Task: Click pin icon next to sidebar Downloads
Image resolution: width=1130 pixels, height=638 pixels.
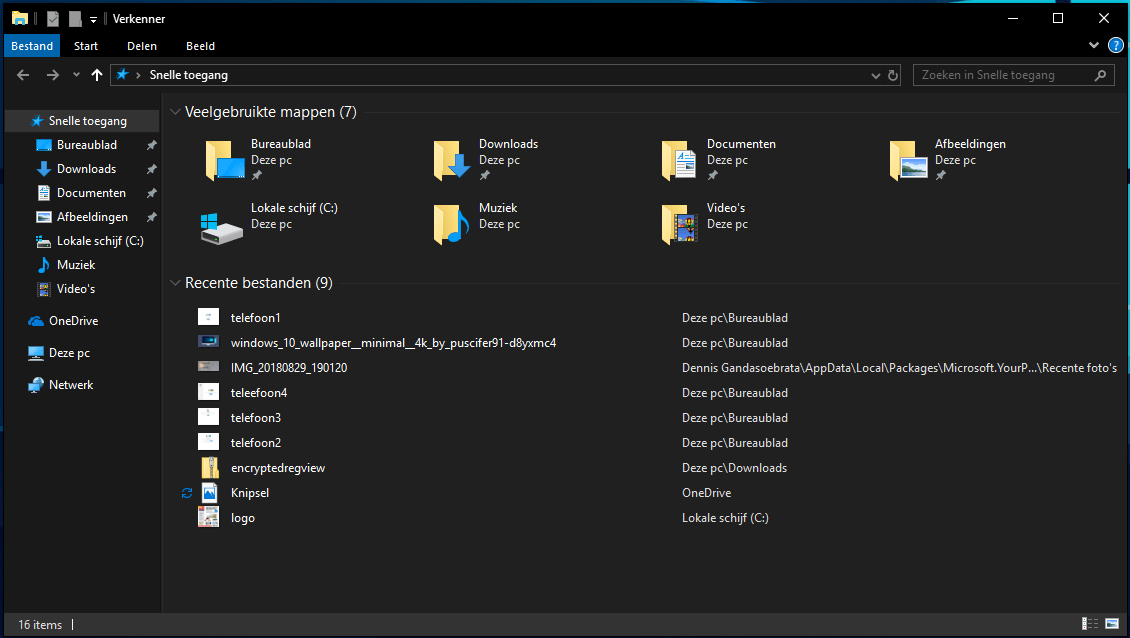Action: 151,169
